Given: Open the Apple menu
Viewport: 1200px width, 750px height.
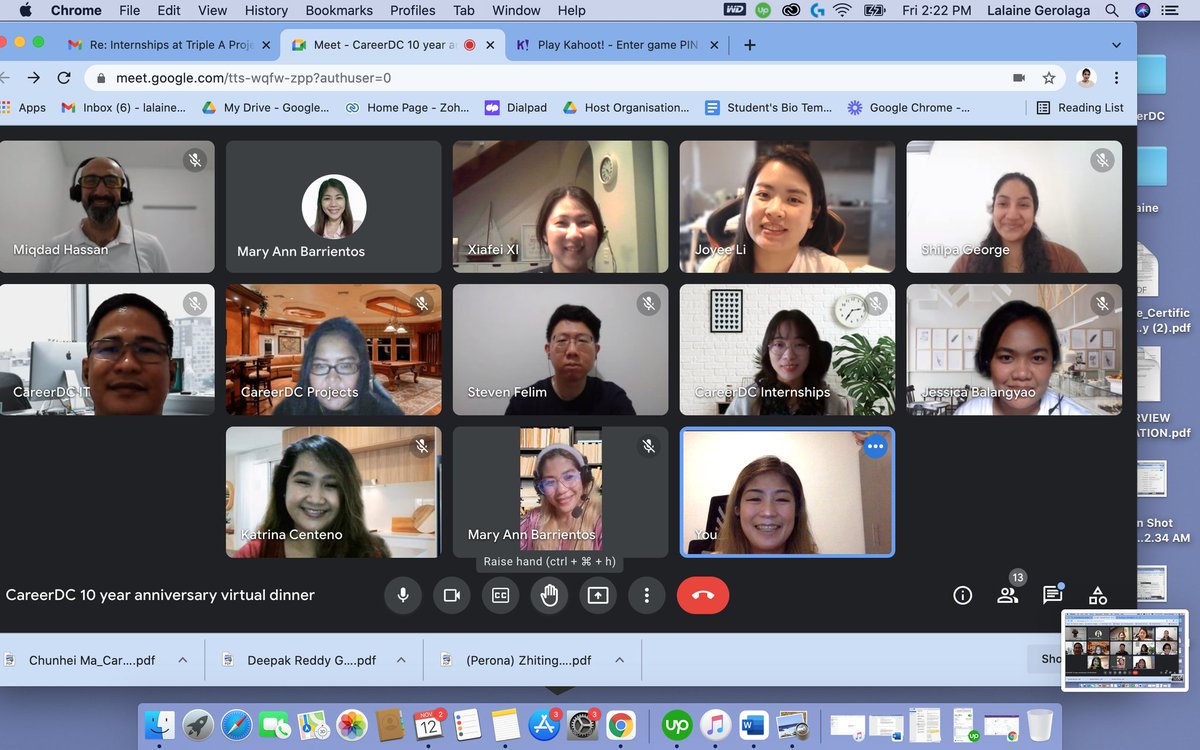Looking at the screenshot, I should point(25,10).
